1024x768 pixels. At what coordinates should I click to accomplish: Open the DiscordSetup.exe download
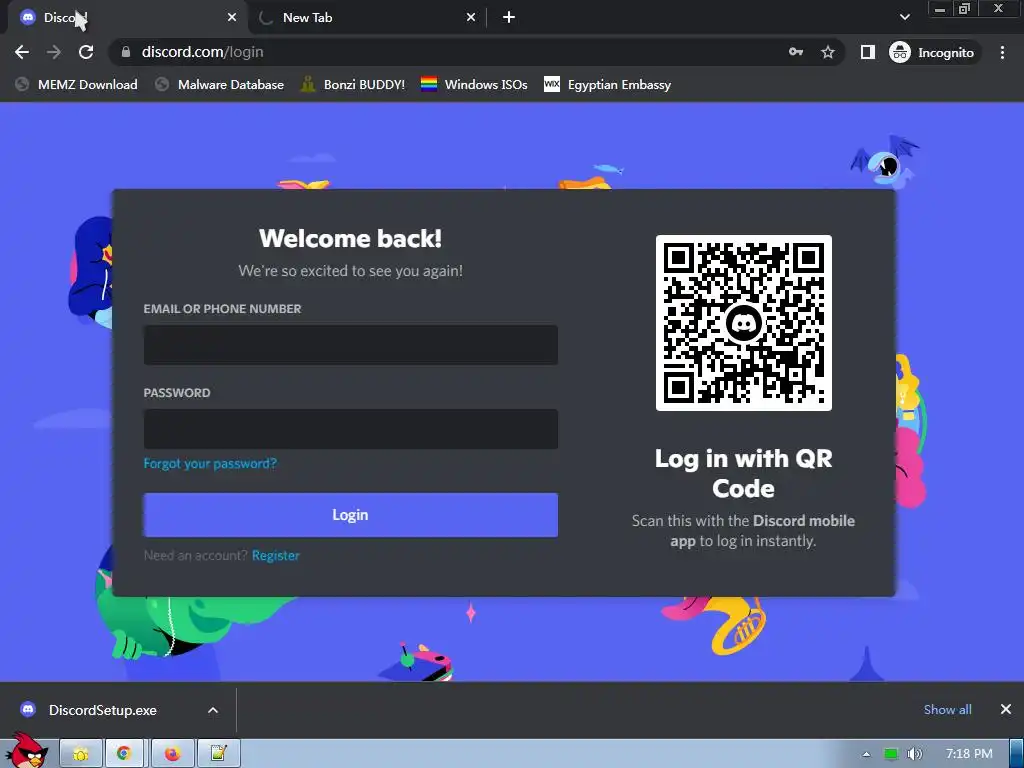point(103,710)
